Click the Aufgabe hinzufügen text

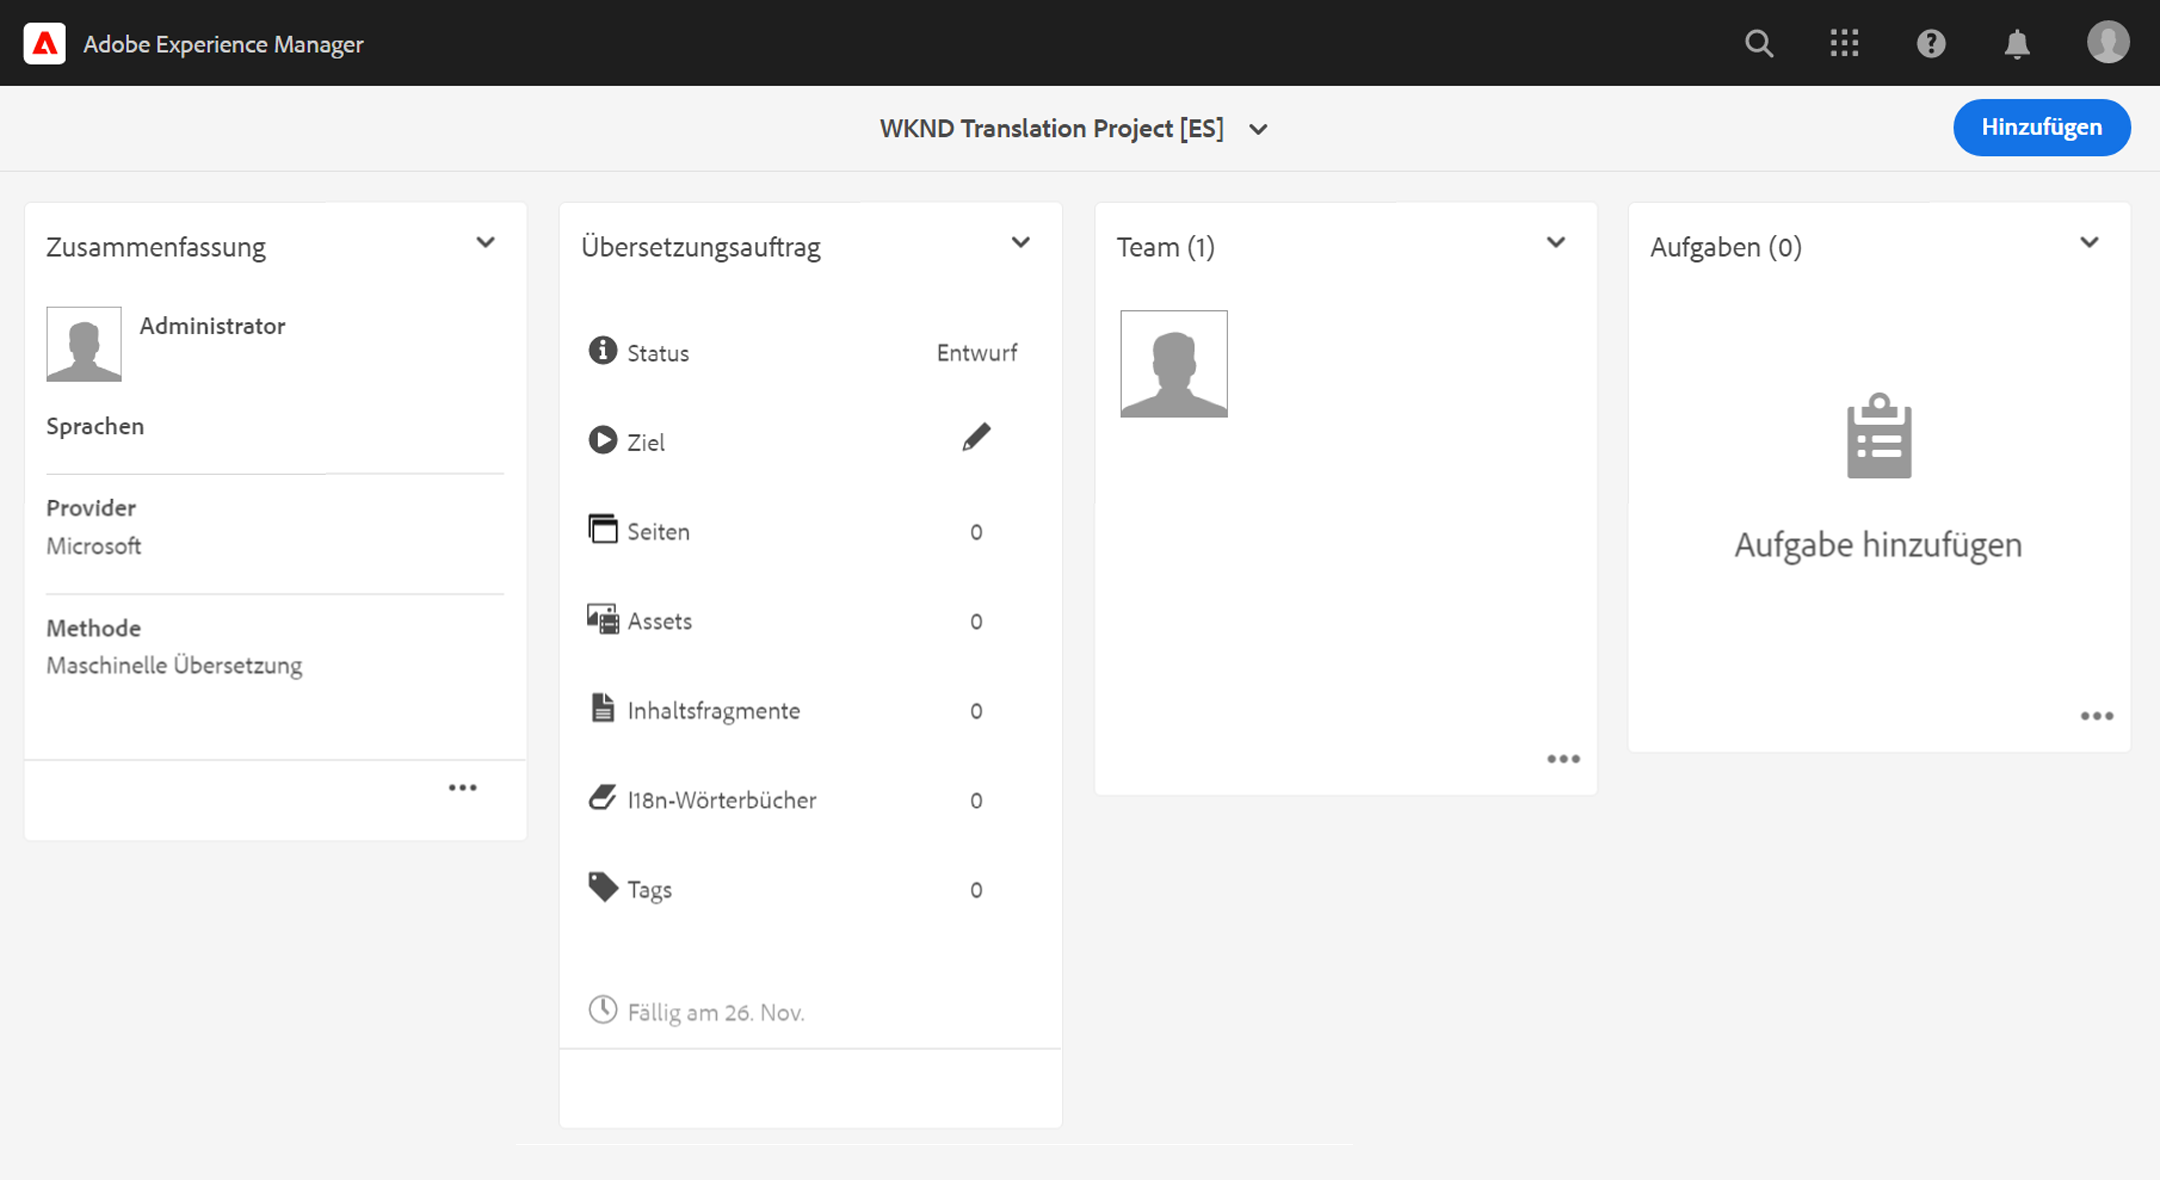[x=1878, y=545]
